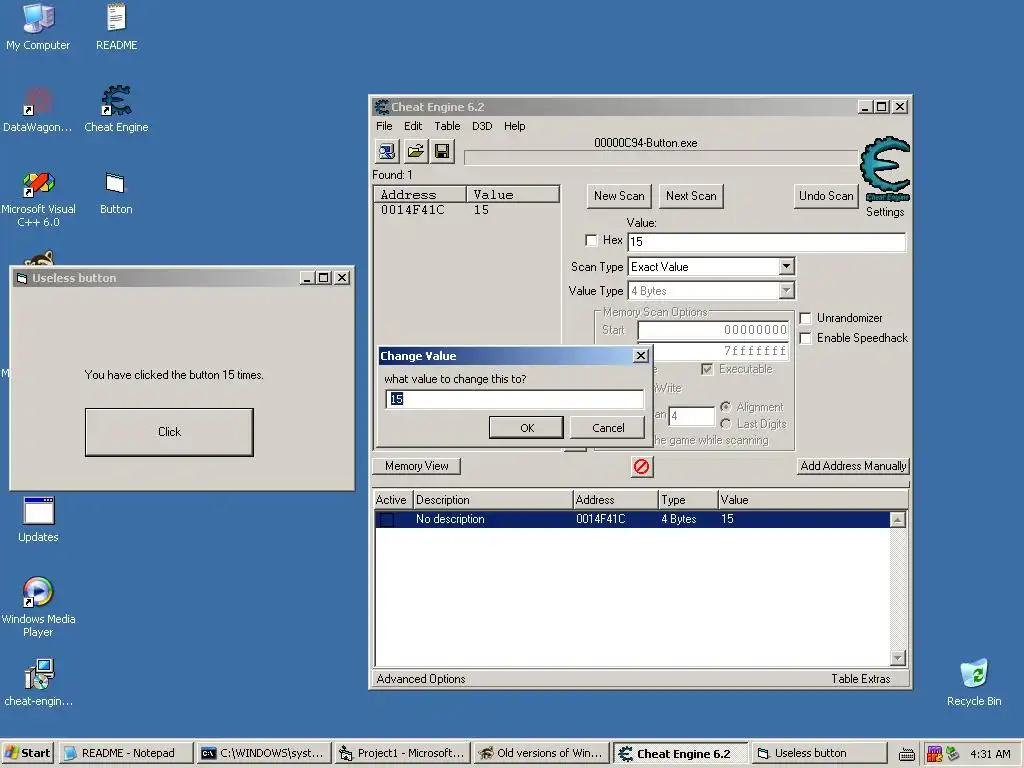
Task: Toggle the Hex checkbox
Action: point(591,240)
